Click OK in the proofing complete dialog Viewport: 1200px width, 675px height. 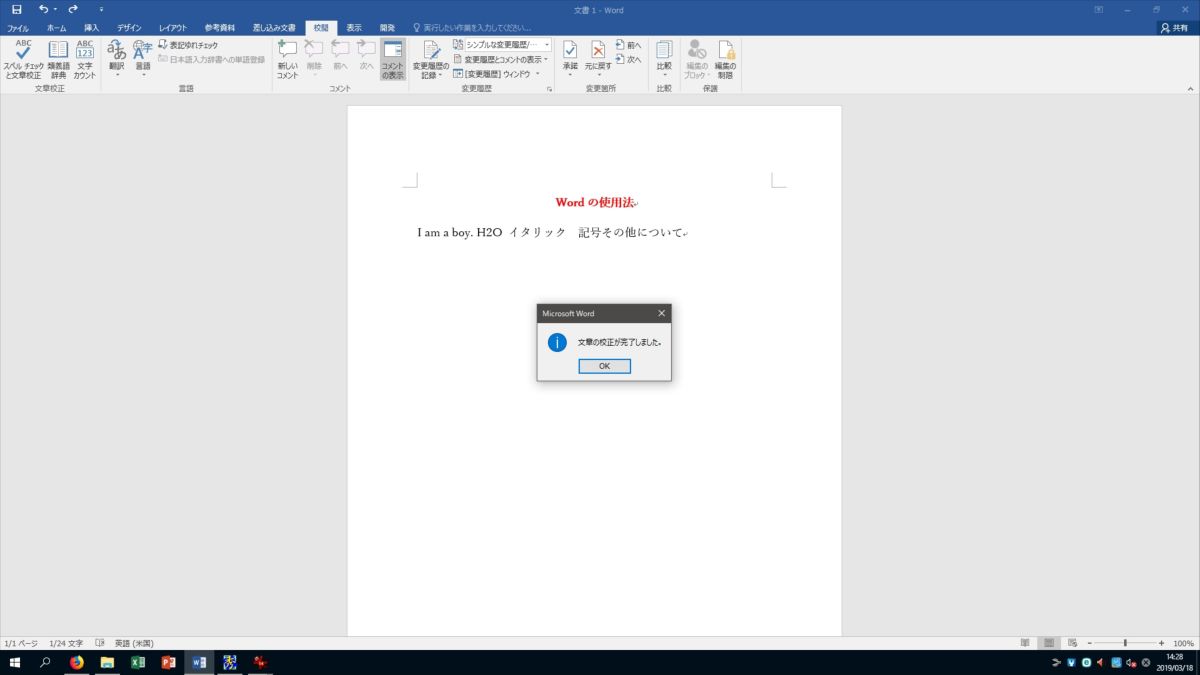tap(604, 366)
